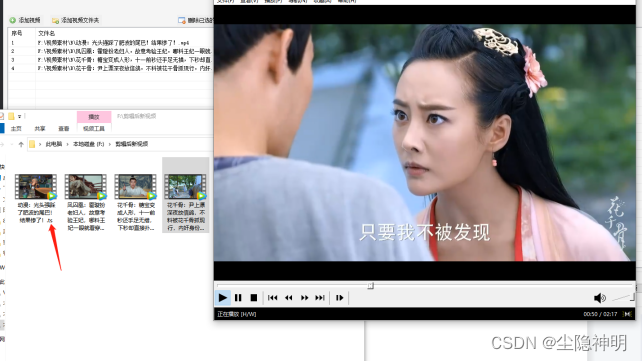
Task: Select row 2 in the converter file list
Action: [x=111, y=51]
